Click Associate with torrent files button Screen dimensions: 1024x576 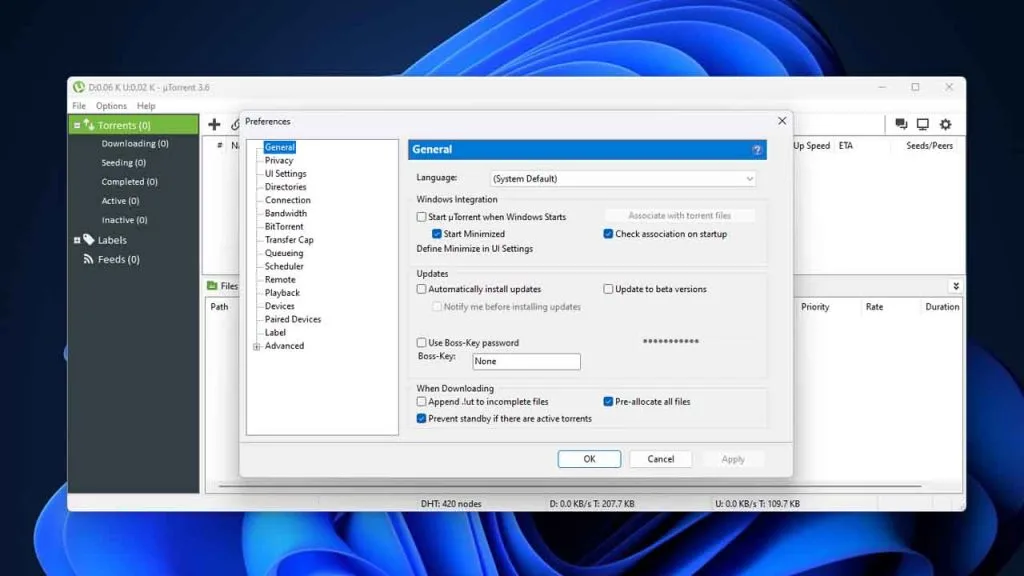coord(679,216)
